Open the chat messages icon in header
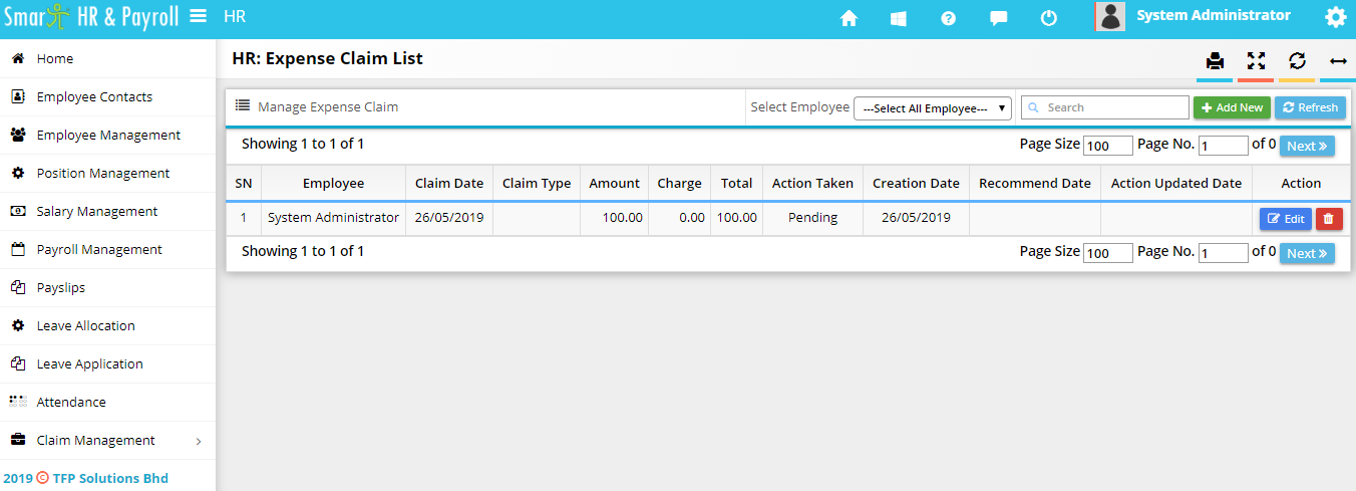The height and width of the screenshot is (491, 1356). [x=998, y=18]
